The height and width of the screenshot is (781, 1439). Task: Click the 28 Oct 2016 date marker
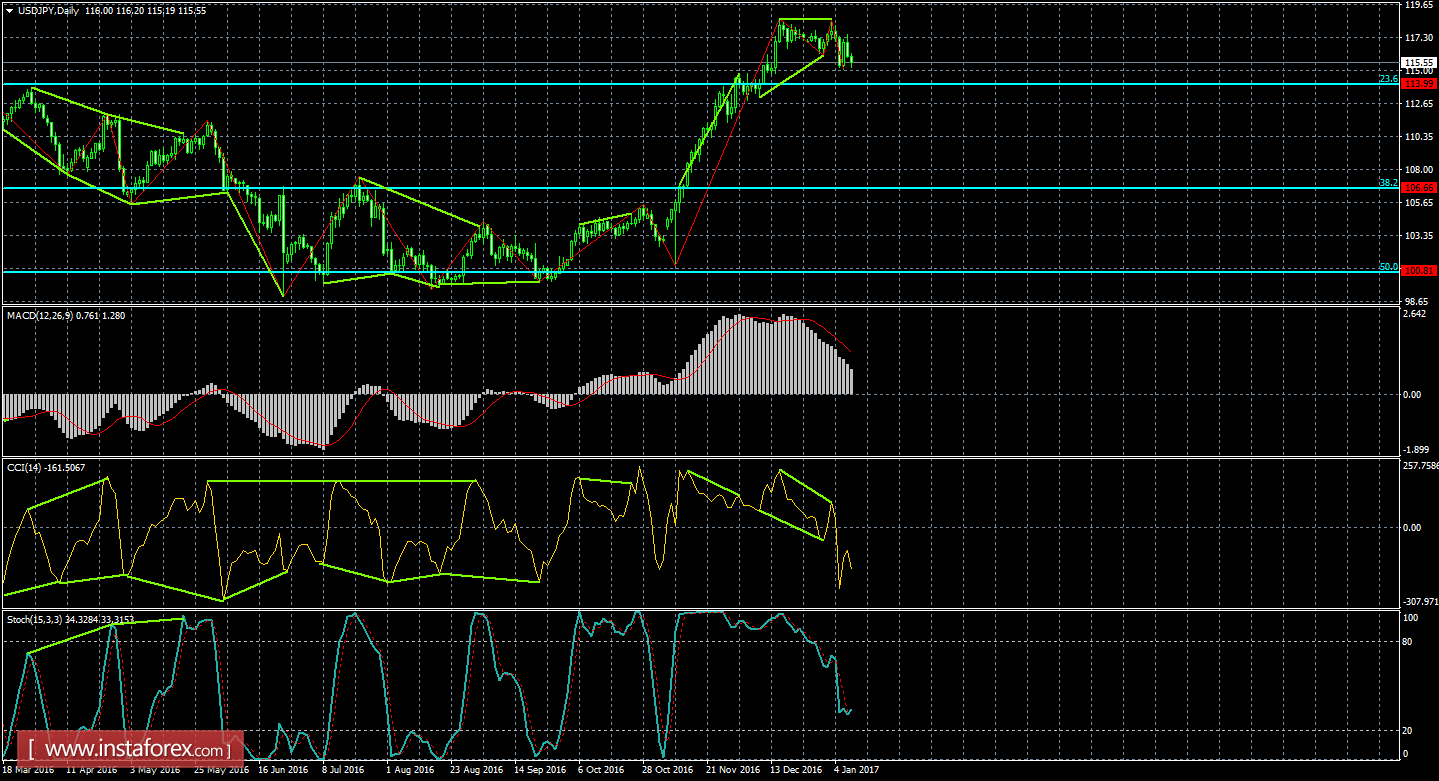(x=667, y=771)
